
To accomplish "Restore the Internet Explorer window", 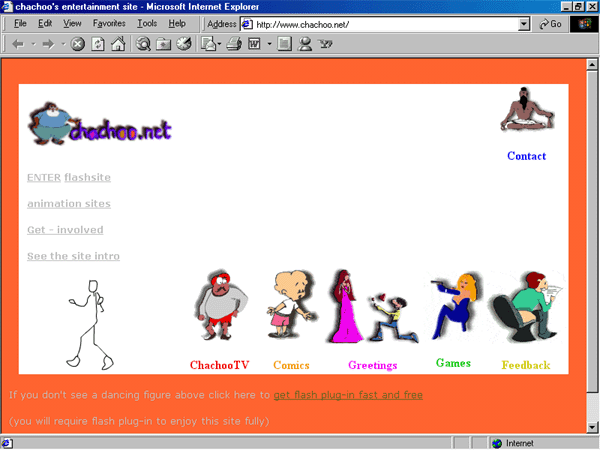I will (x=579, y=7).
